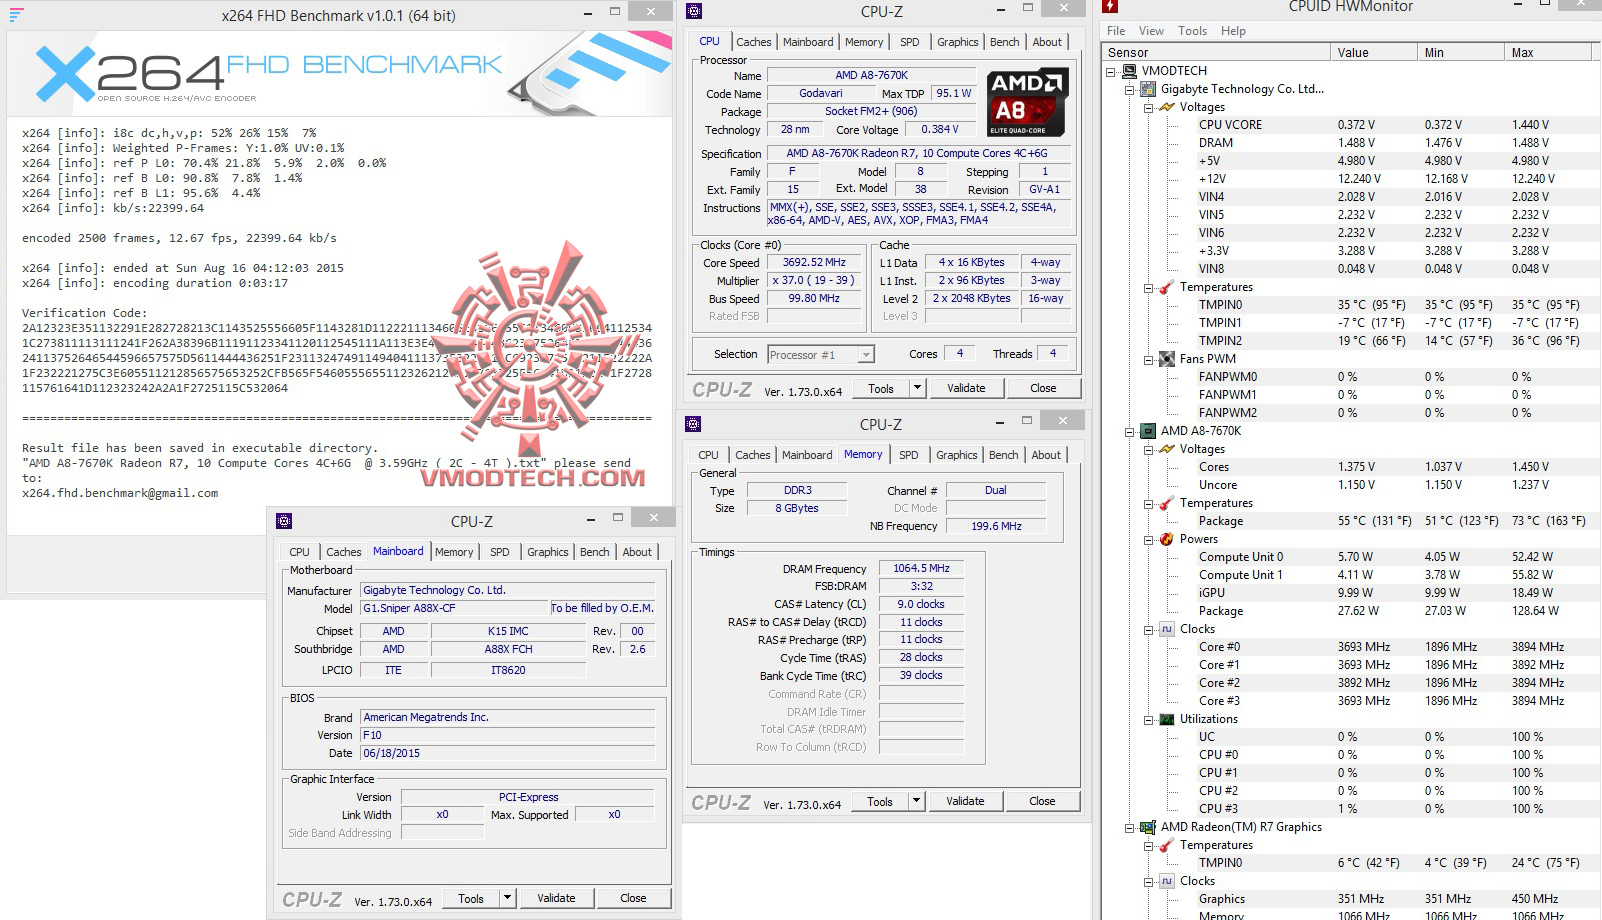The width and height of the screenshot is (1602, 920).
Task: Click the Fans PWM icon
Action: [x=1166, y=359]
